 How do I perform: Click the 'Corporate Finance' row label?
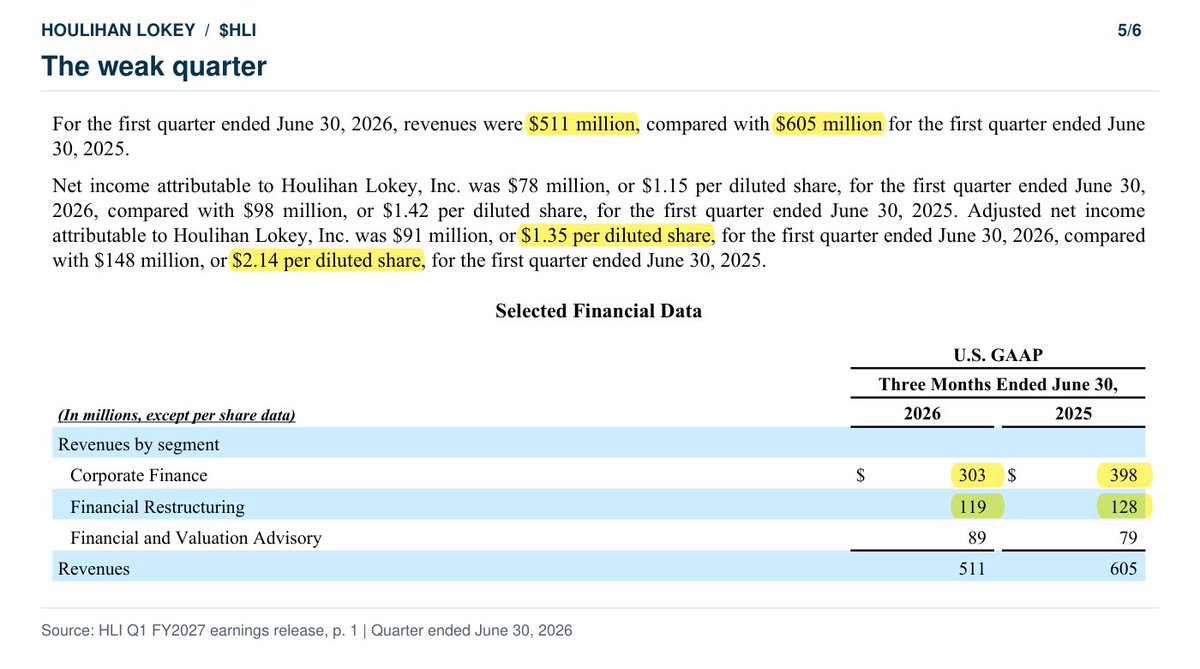139,475
